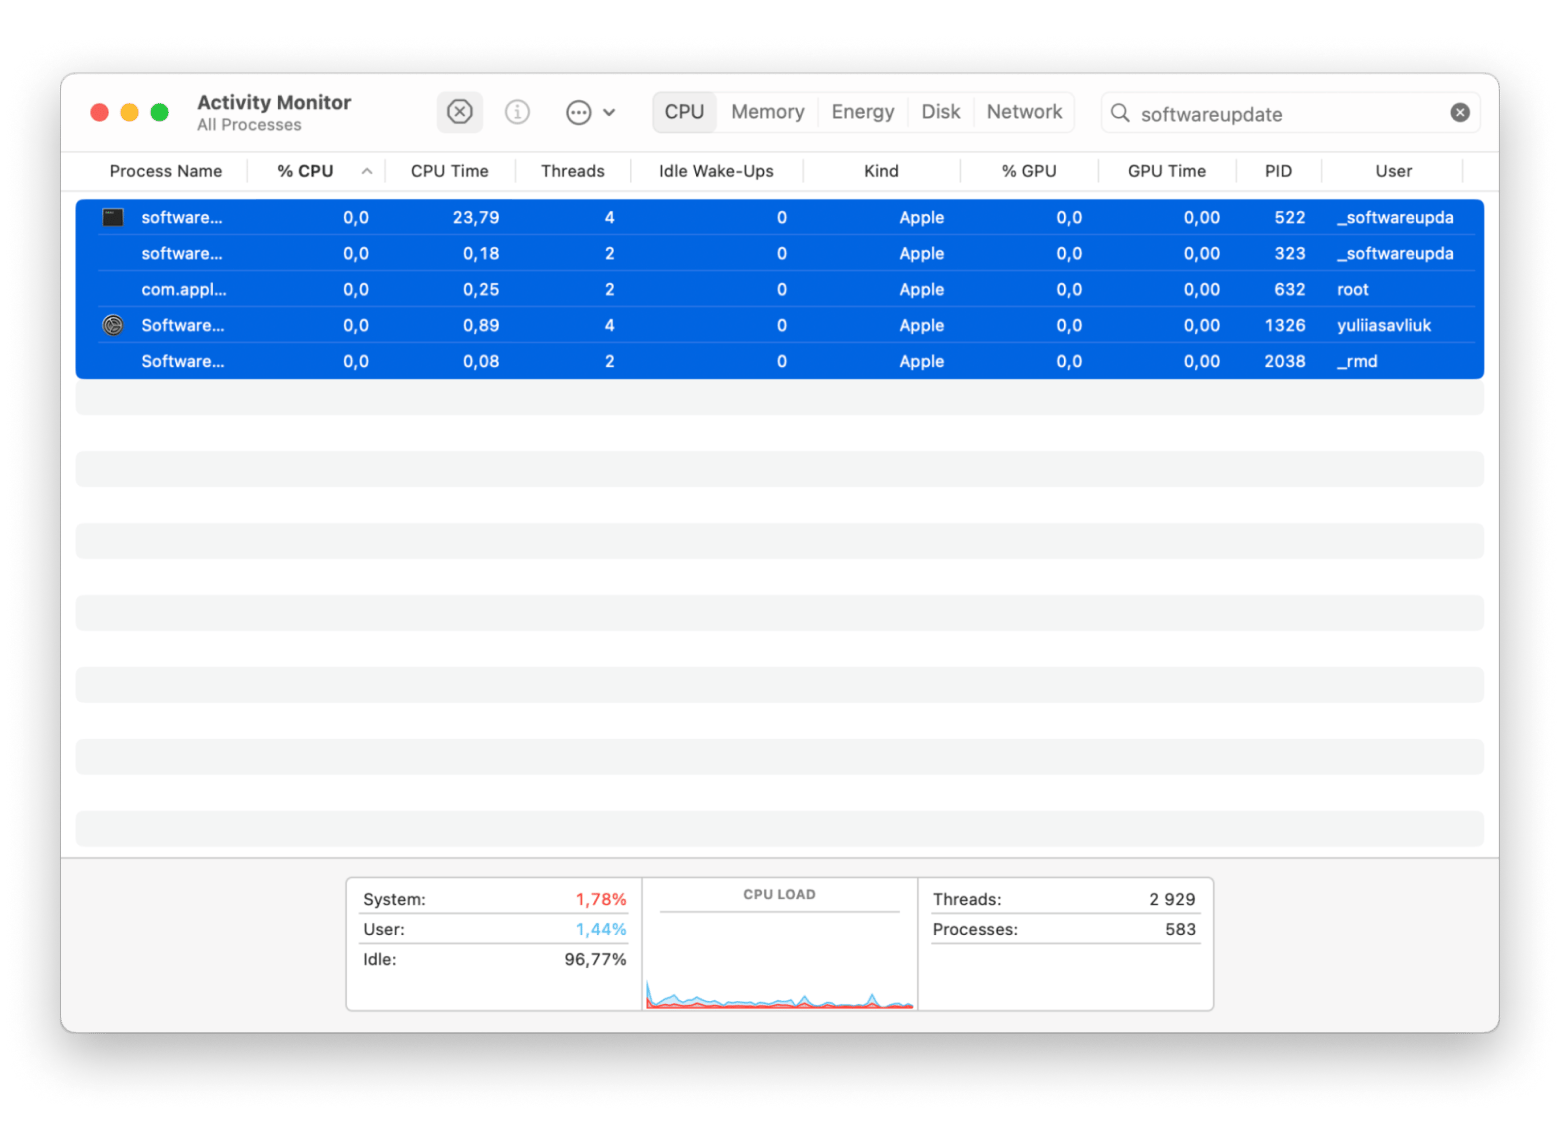
Task: Click the stop process X icon
Action: [460, 112]
